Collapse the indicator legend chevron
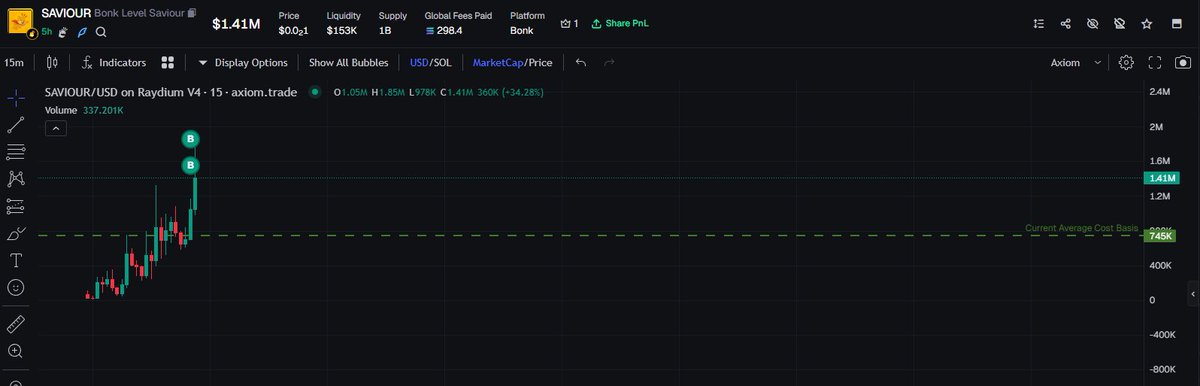 56,128
